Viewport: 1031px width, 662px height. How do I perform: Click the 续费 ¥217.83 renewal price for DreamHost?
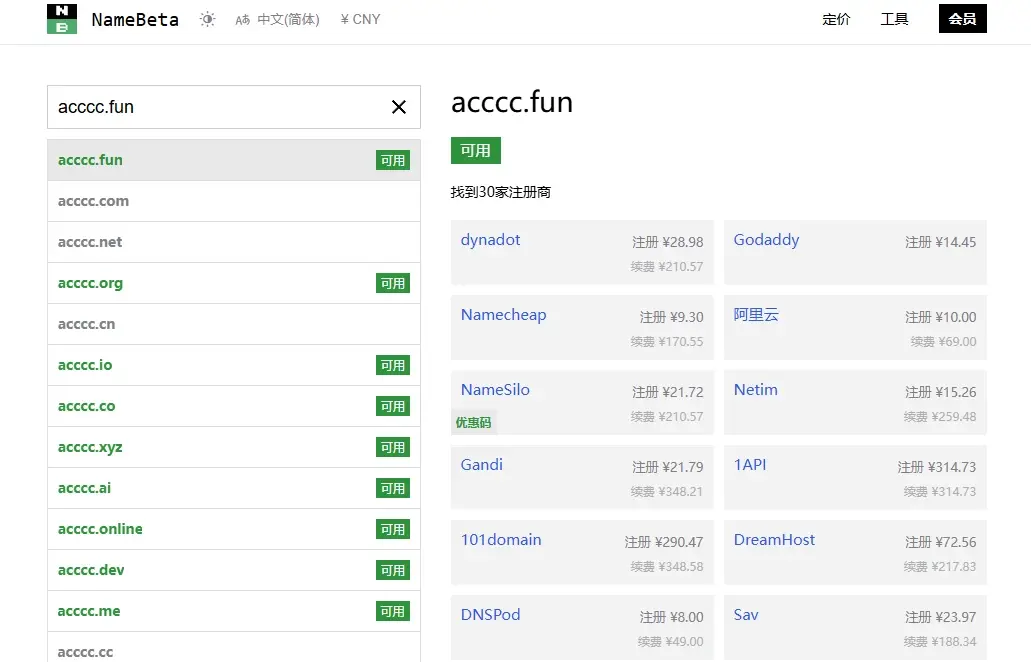(x=940, y=567)
